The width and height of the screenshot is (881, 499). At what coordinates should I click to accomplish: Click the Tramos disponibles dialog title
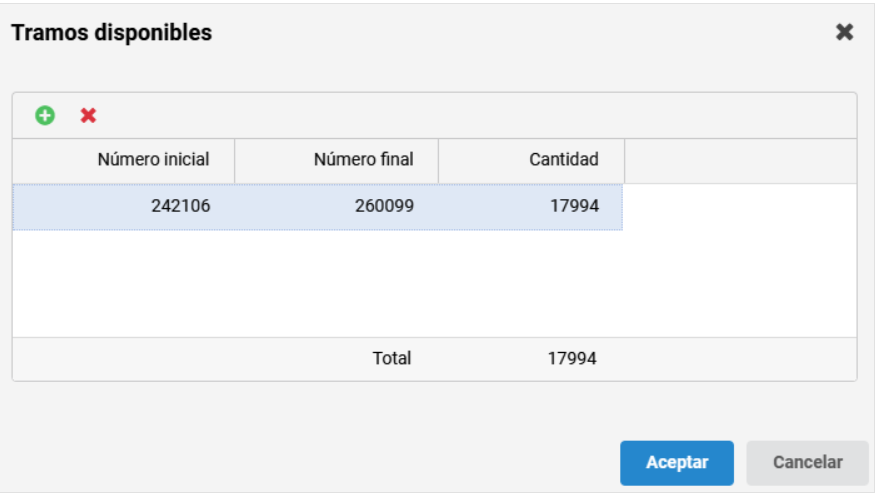point(112,33)
